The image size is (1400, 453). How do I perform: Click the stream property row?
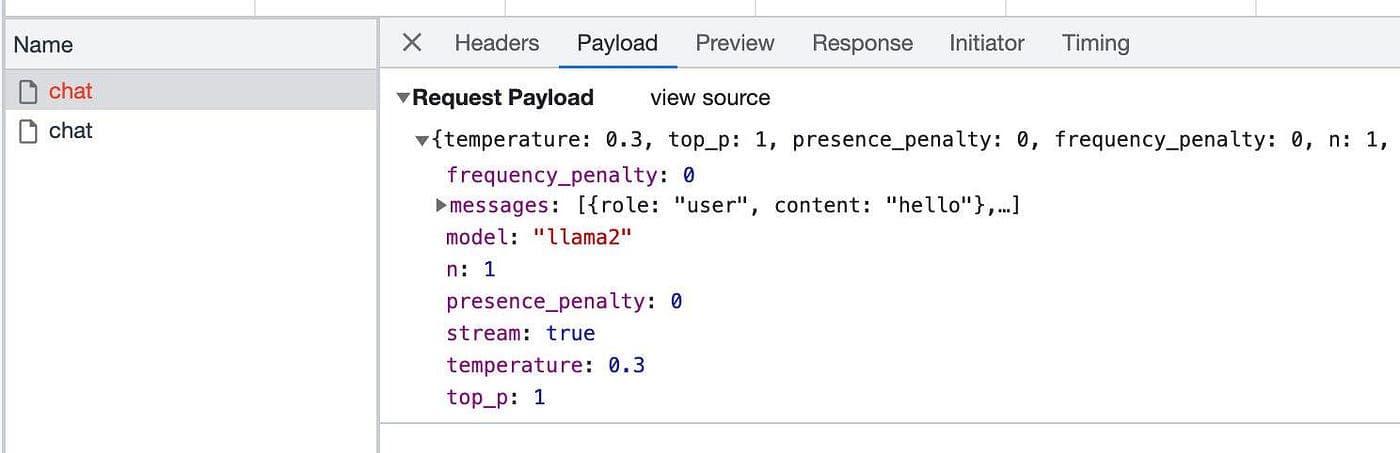(x=520, y=333)
